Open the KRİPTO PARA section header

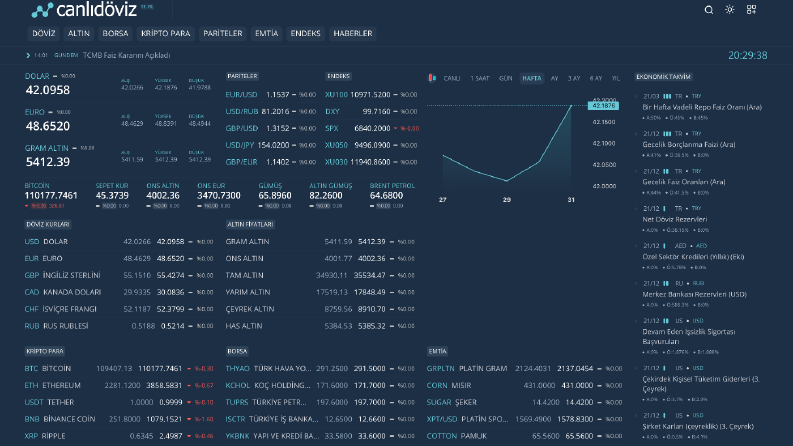(x=45, y=351)
